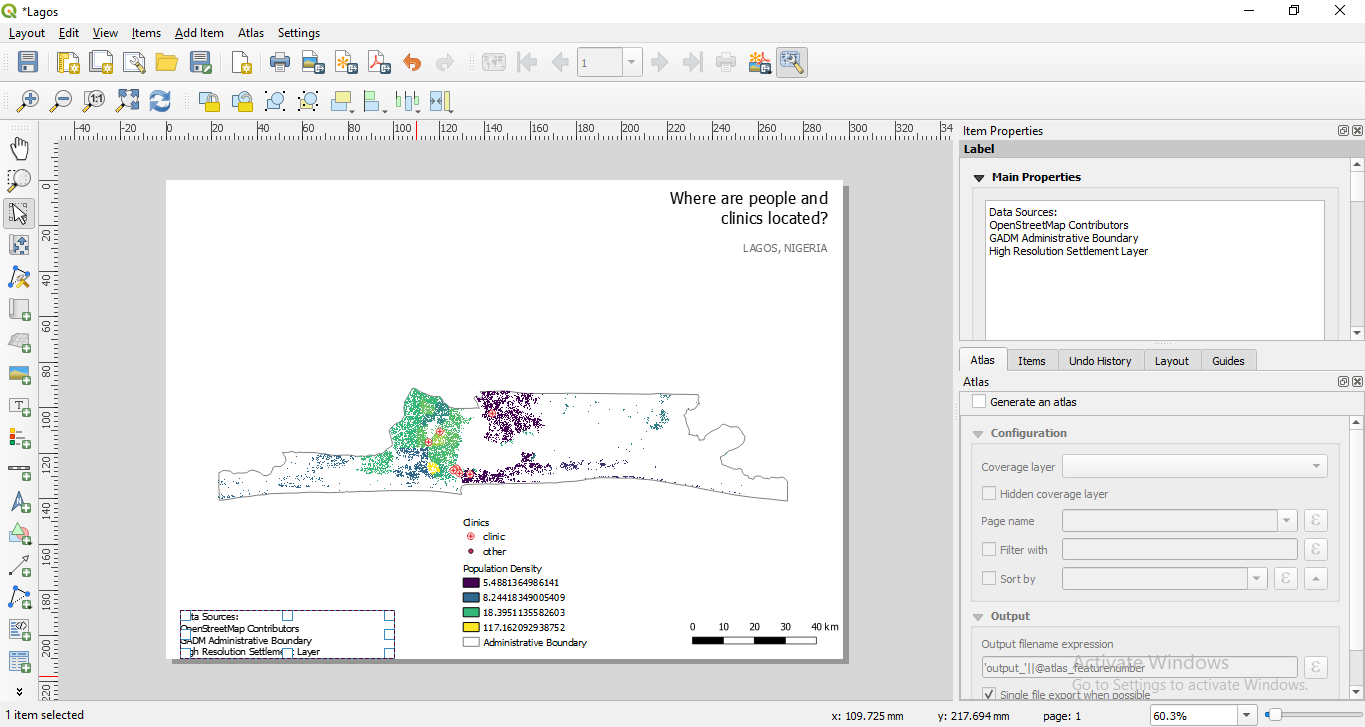
Task: Click the Save as Template icon
Action: pyautogui.click(x=201, y=63)
